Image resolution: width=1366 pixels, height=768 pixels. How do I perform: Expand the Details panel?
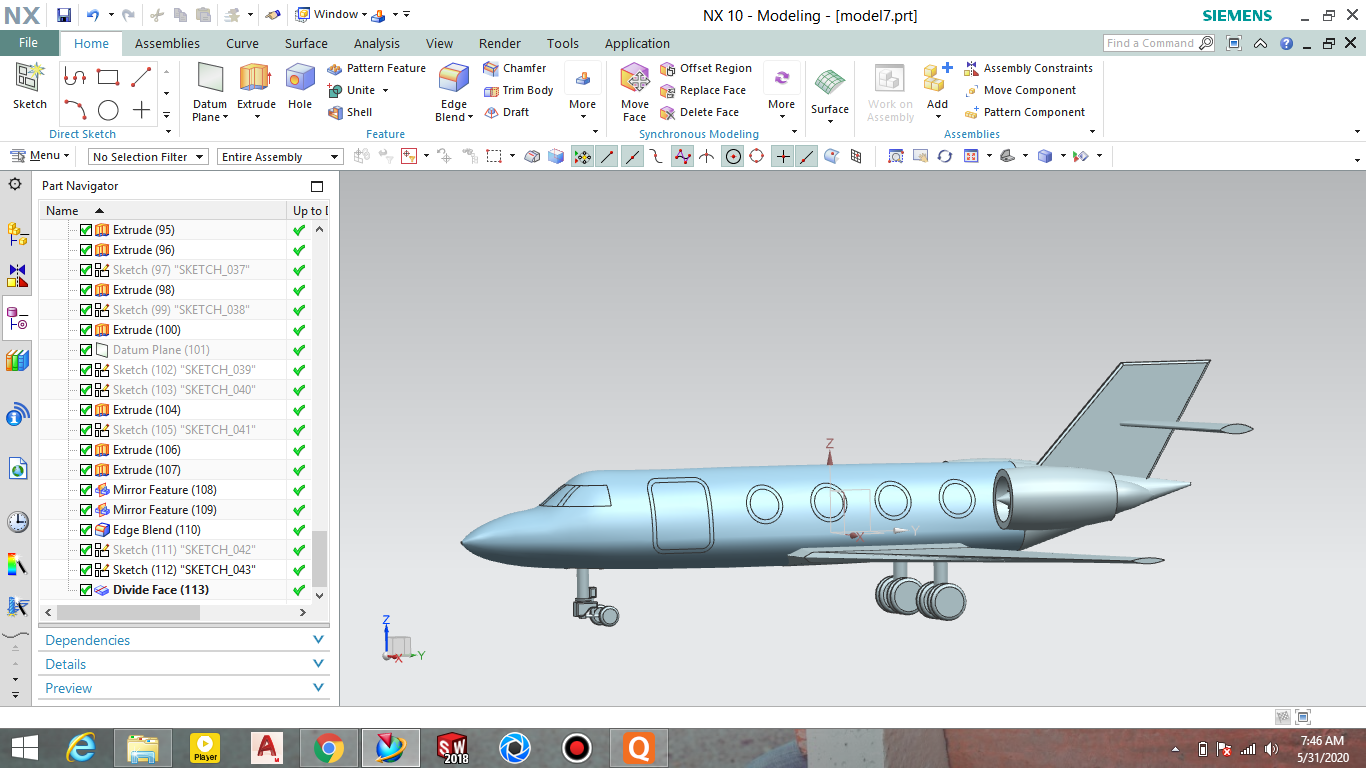pyautogui.click(x=185, y=664)
